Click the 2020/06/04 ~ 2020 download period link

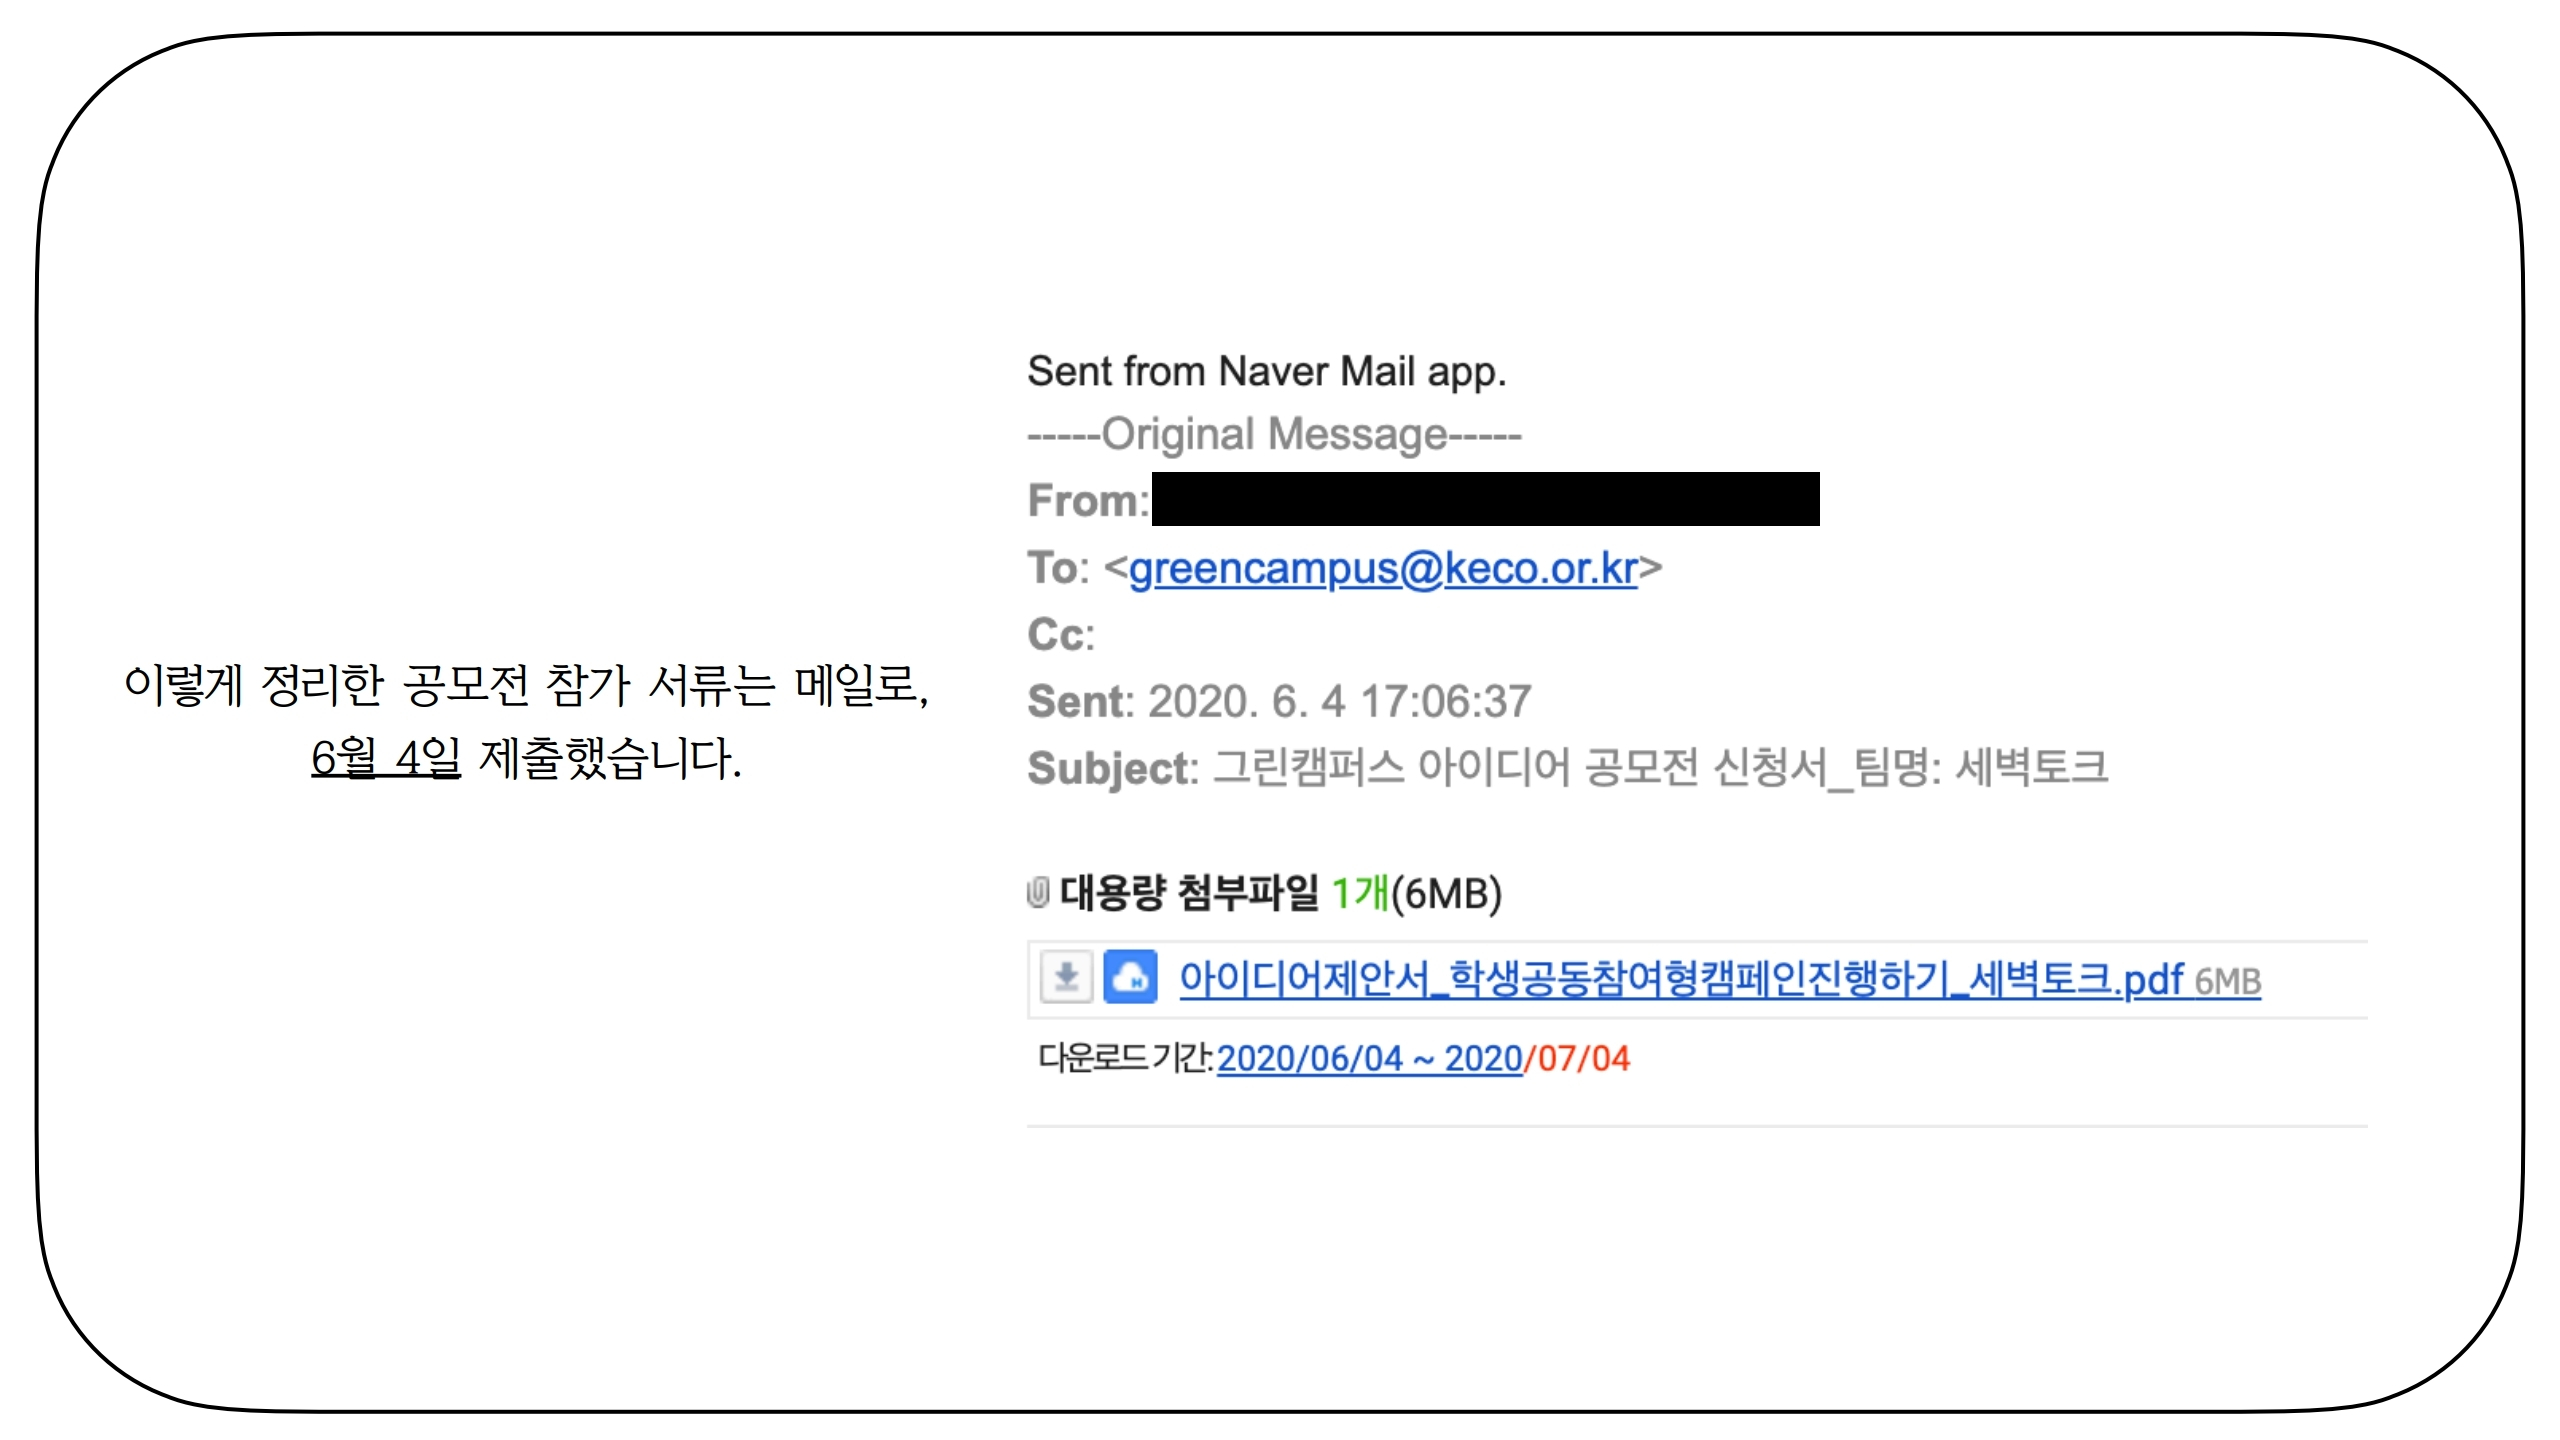pyautogui.click(x=1369, y=1058)
